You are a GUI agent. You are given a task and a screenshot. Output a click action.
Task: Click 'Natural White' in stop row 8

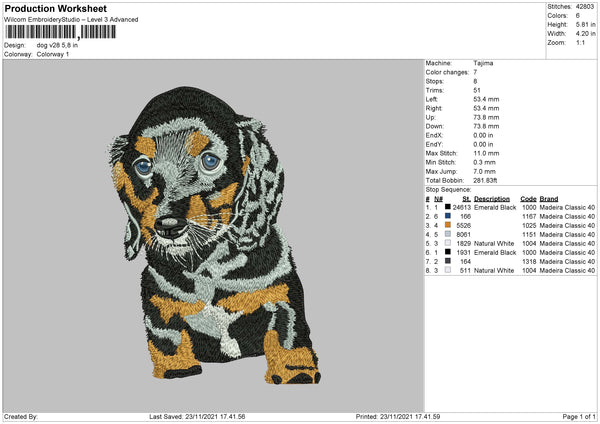(494, 271)
